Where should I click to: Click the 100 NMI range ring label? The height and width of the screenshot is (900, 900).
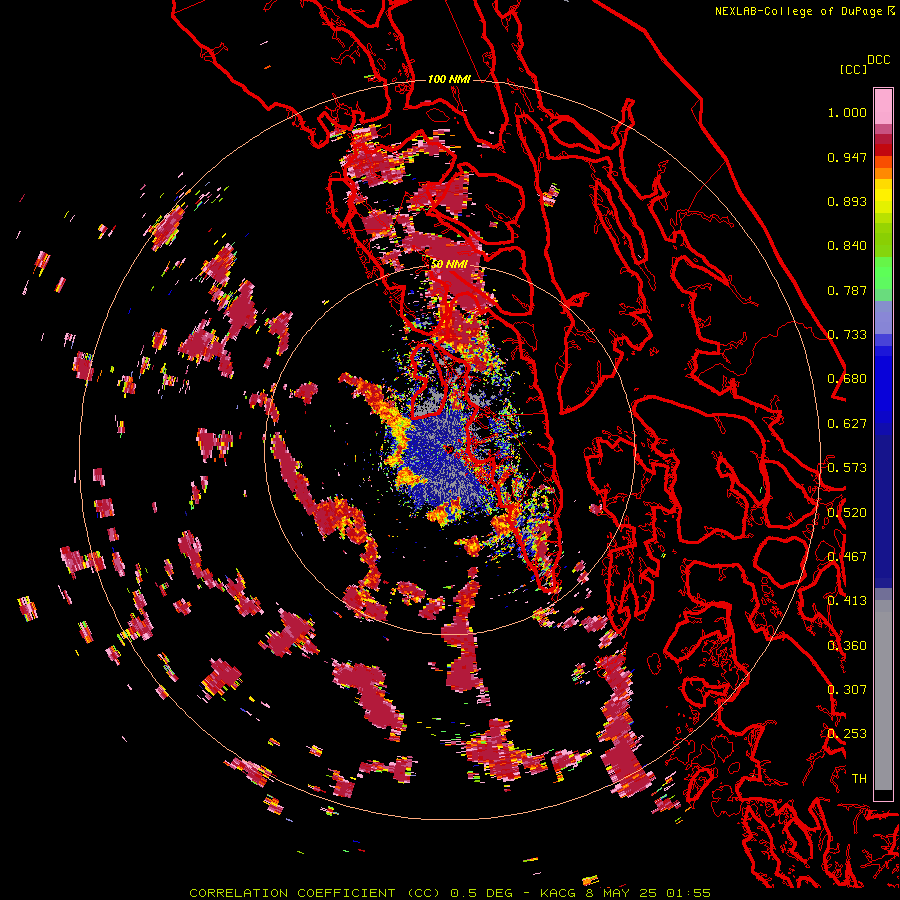click(449, 79)
